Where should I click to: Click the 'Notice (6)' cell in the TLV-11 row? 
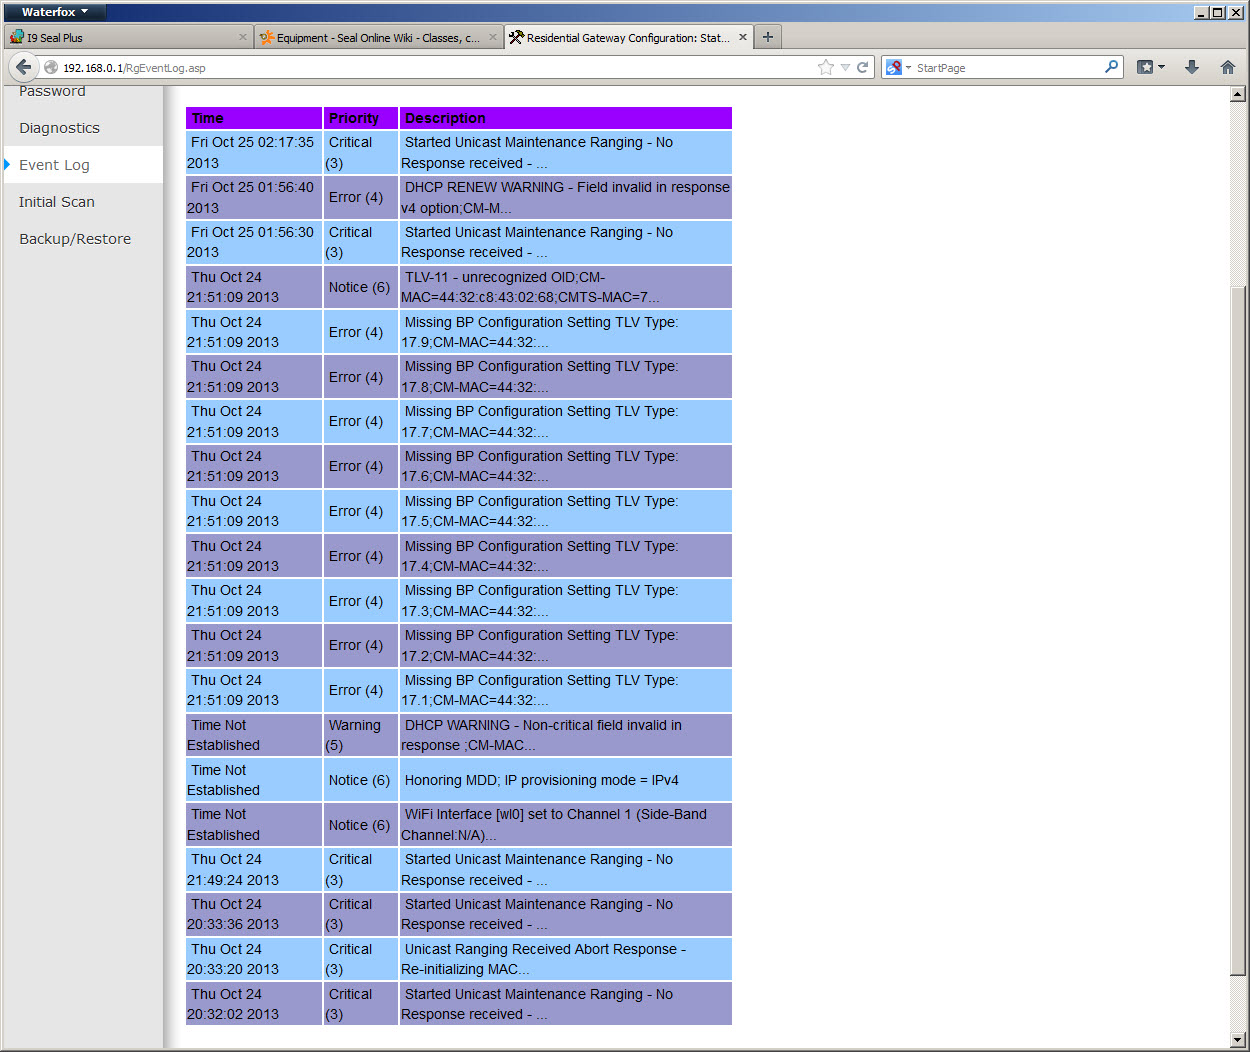[360, 287]
